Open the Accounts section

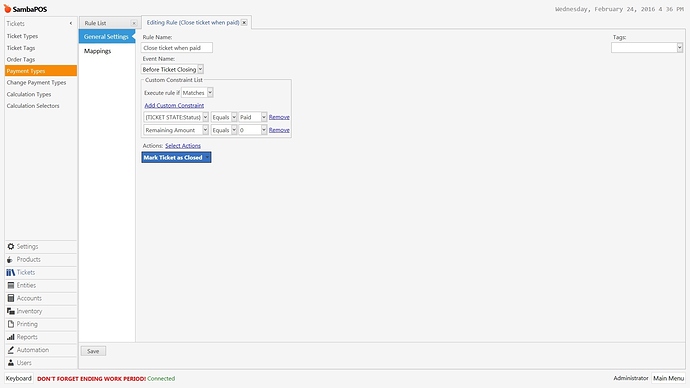tap(40, 298)
